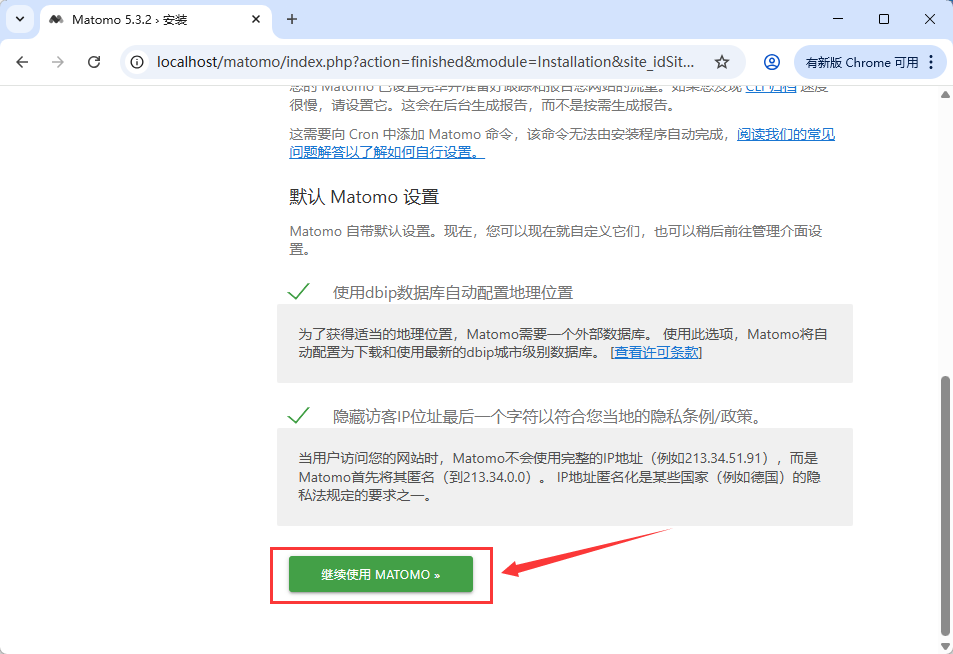The image size is (953, 654).
Task: Click the vertical scrollbar thumb
Action: [x=945, y=504]
